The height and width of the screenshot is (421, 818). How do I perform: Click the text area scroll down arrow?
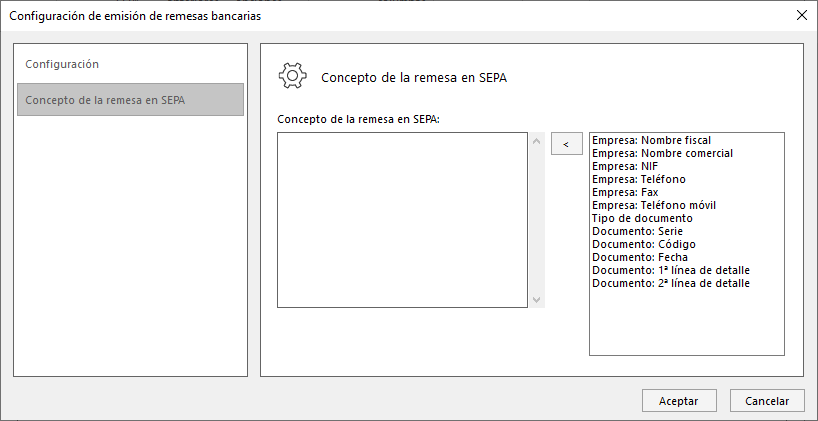(x=536, y=299)
